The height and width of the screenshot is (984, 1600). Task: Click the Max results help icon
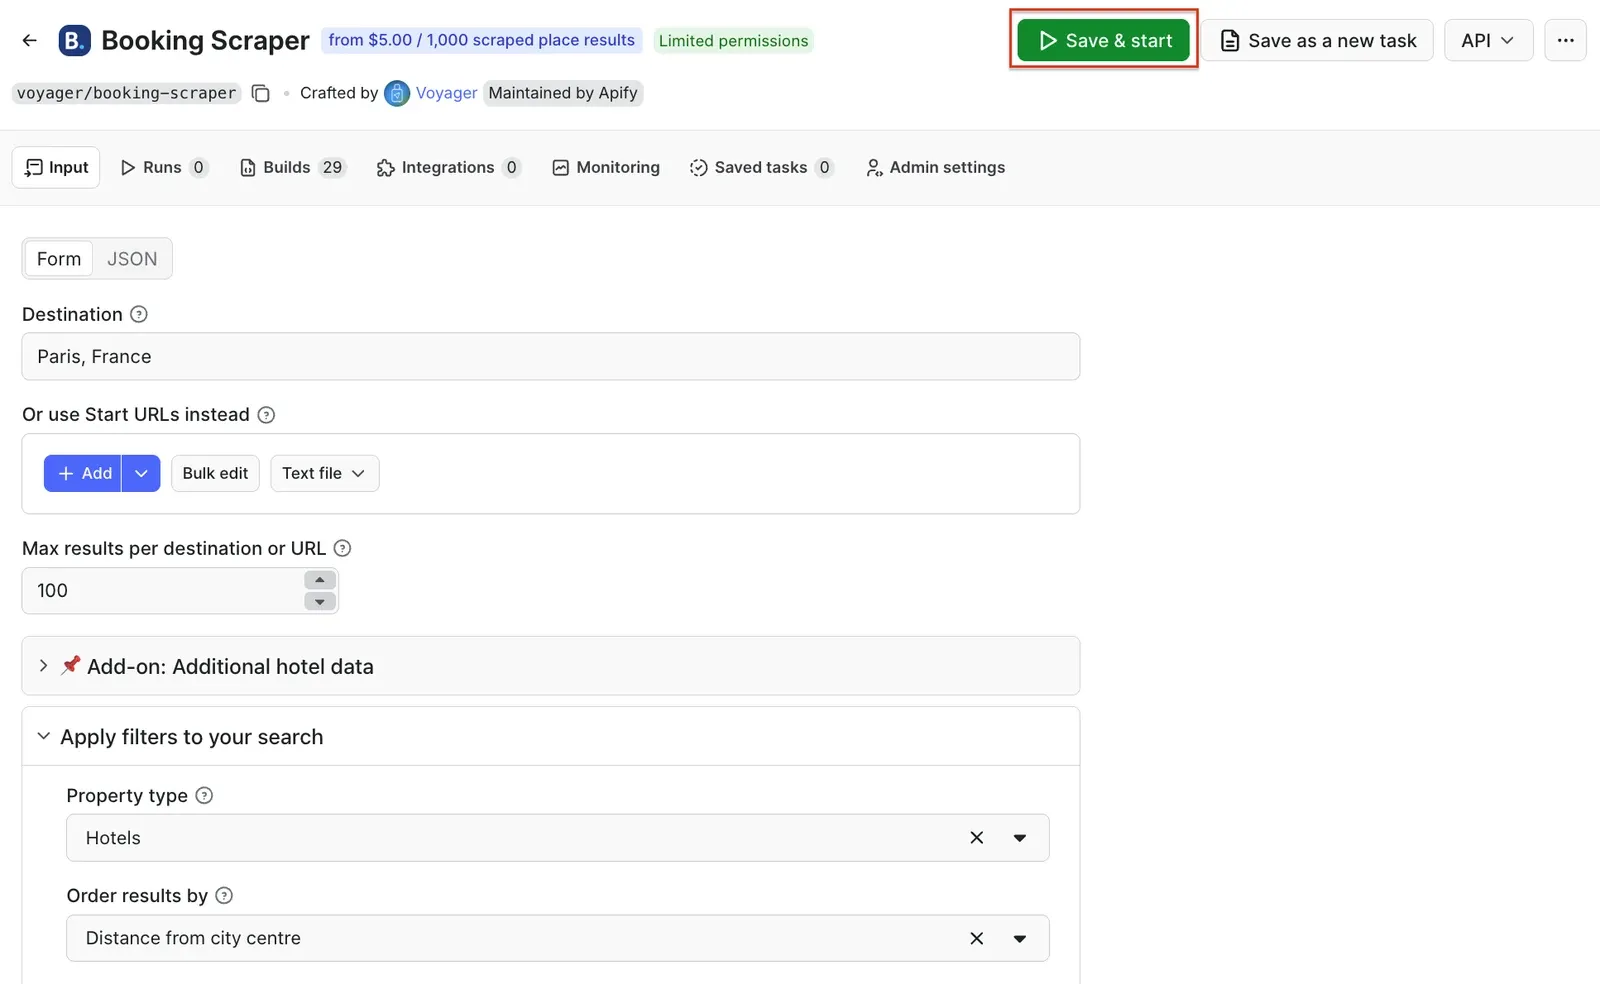pyautogui.click(x=342, y=548)
